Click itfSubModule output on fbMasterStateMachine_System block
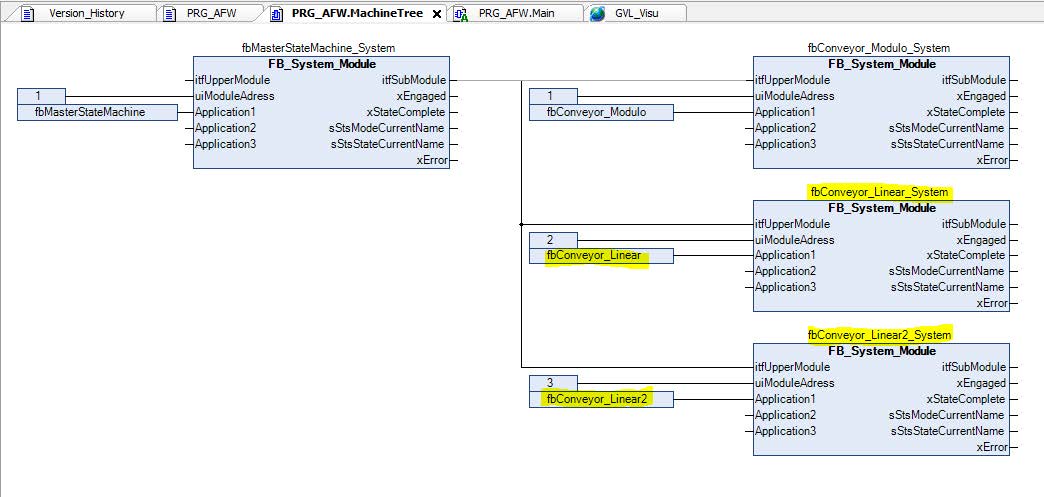This screenshot has height=497, width=1044. (x=414, y=80)
